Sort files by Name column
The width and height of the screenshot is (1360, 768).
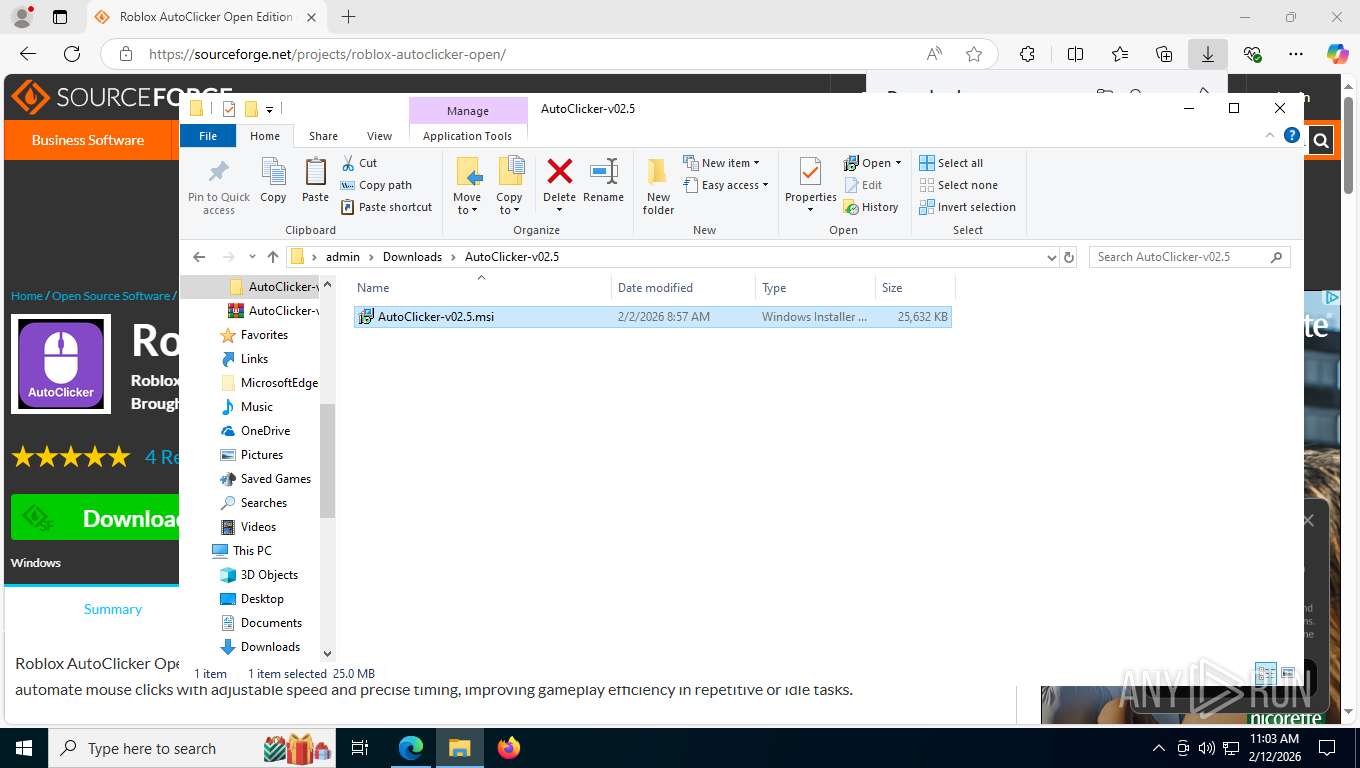tap(481, 287)
